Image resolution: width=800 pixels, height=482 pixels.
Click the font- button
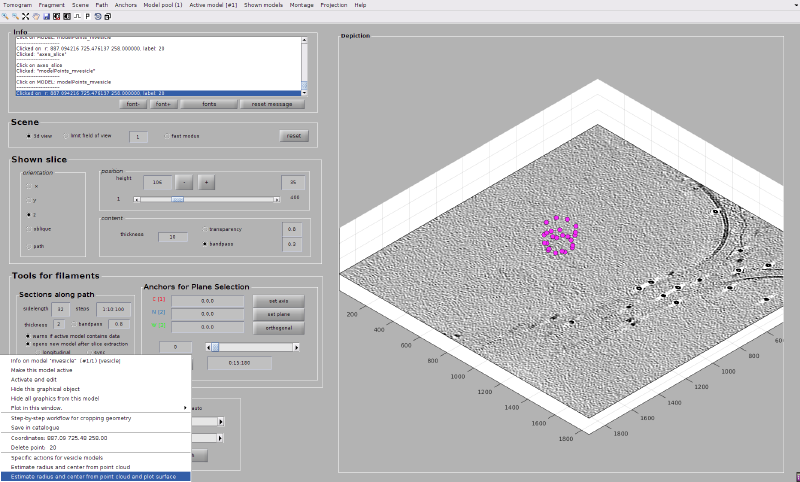click(x=133, y=104)
